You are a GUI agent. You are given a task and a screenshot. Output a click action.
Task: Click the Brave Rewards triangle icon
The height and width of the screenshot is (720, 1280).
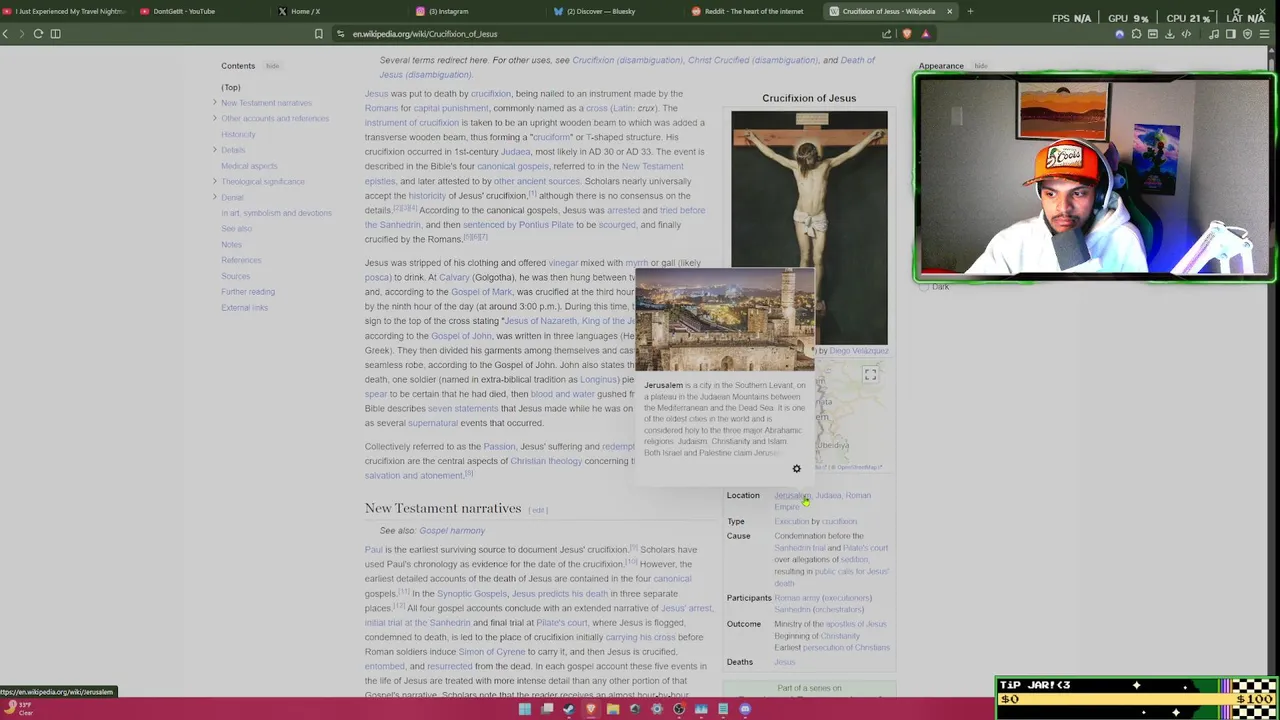pyautogui.click(x=925, y=34)
